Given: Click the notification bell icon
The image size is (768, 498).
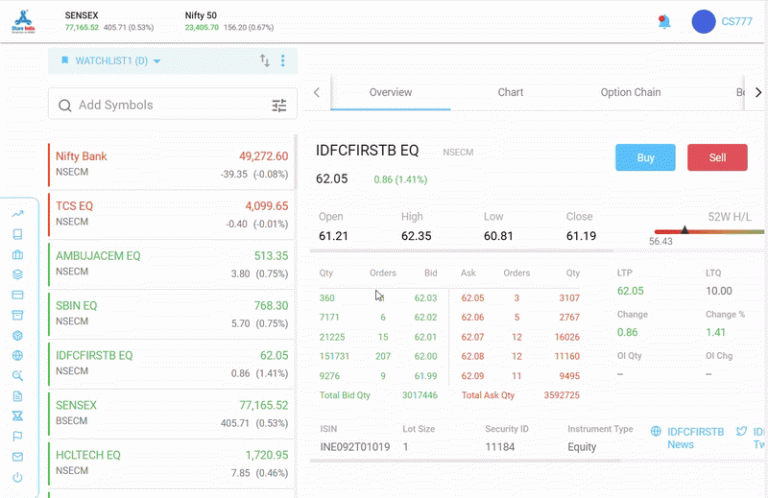Looking at the screenshot, I should click(664, 21).
